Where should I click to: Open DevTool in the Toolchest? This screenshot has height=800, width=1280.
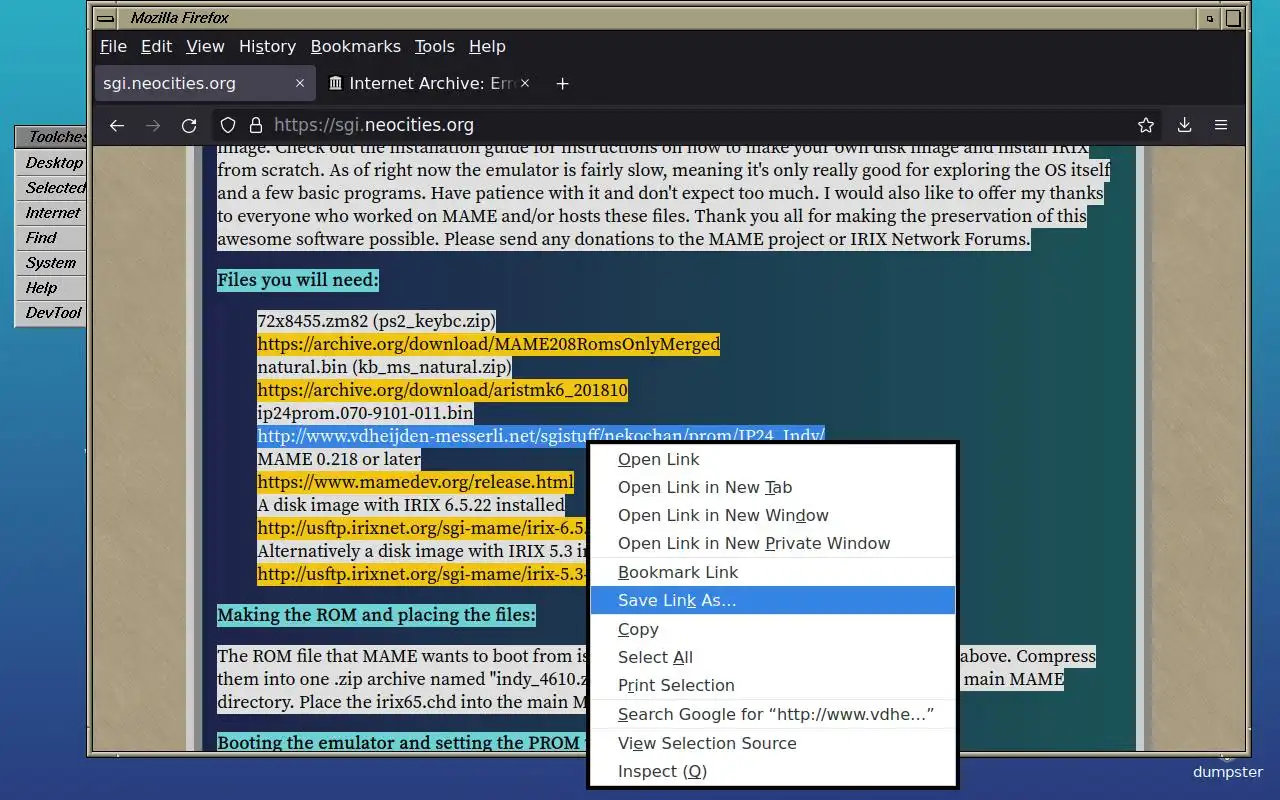pyautogui.click(x=53, y=313)
